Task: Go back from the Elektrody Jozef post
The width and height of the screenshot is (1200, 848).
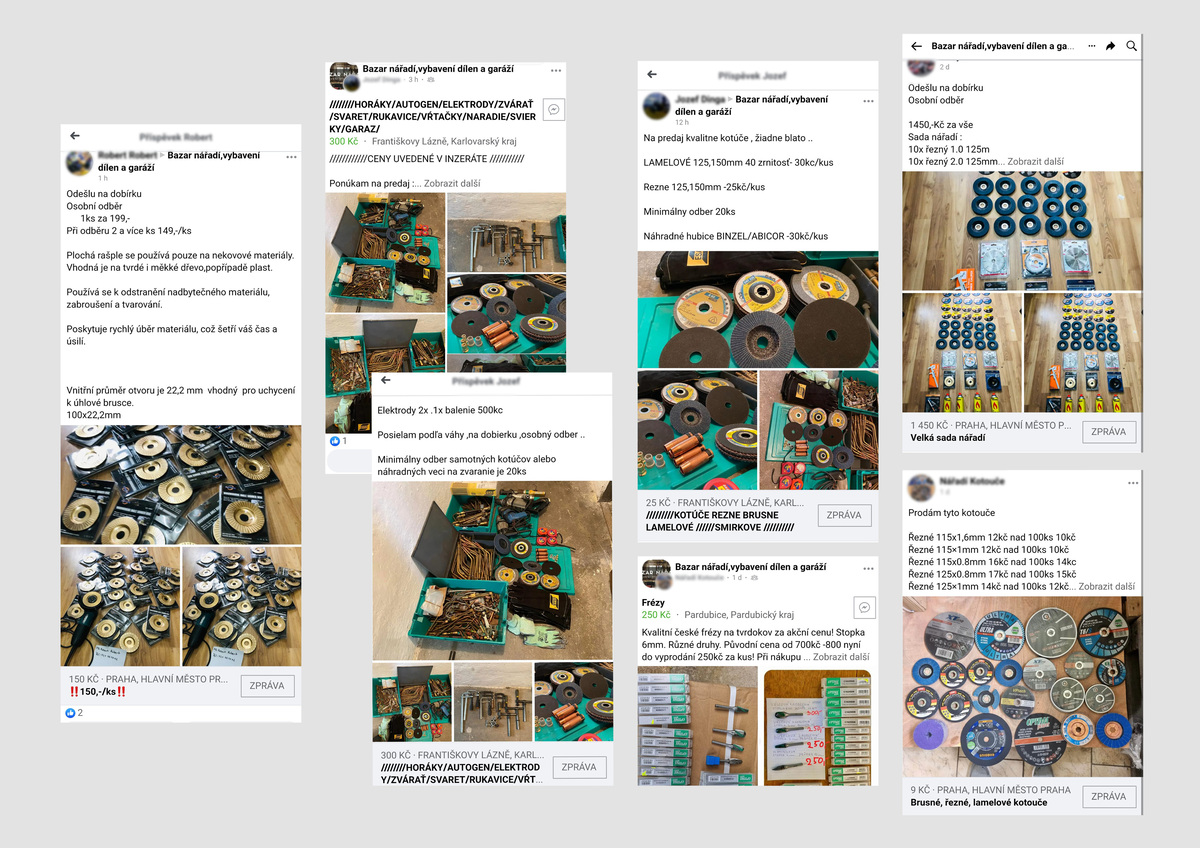Action: (x=386, y=381)
